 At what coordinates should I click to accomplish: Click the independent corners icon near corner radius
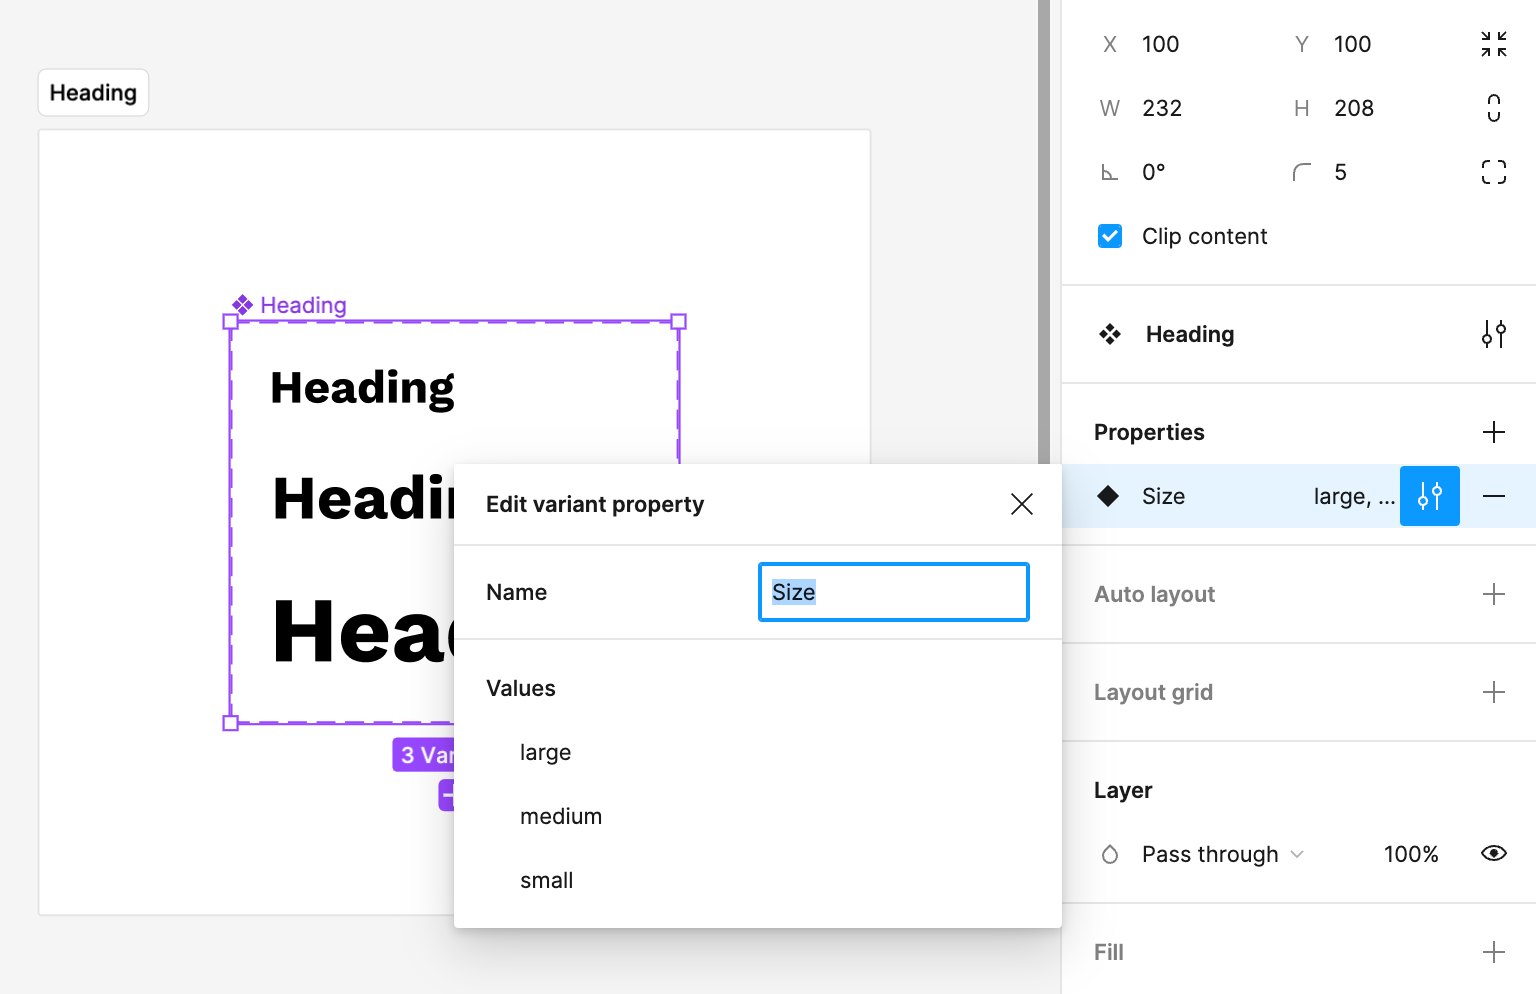click(1493, 171)
